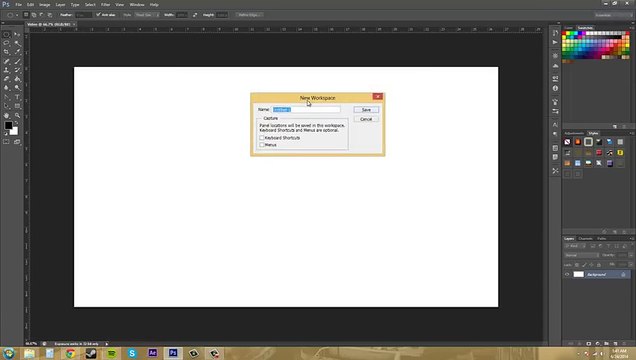Switch to the Channels tab
The width and height of the screenshot is (636, 360).
[x=585, y=238]
